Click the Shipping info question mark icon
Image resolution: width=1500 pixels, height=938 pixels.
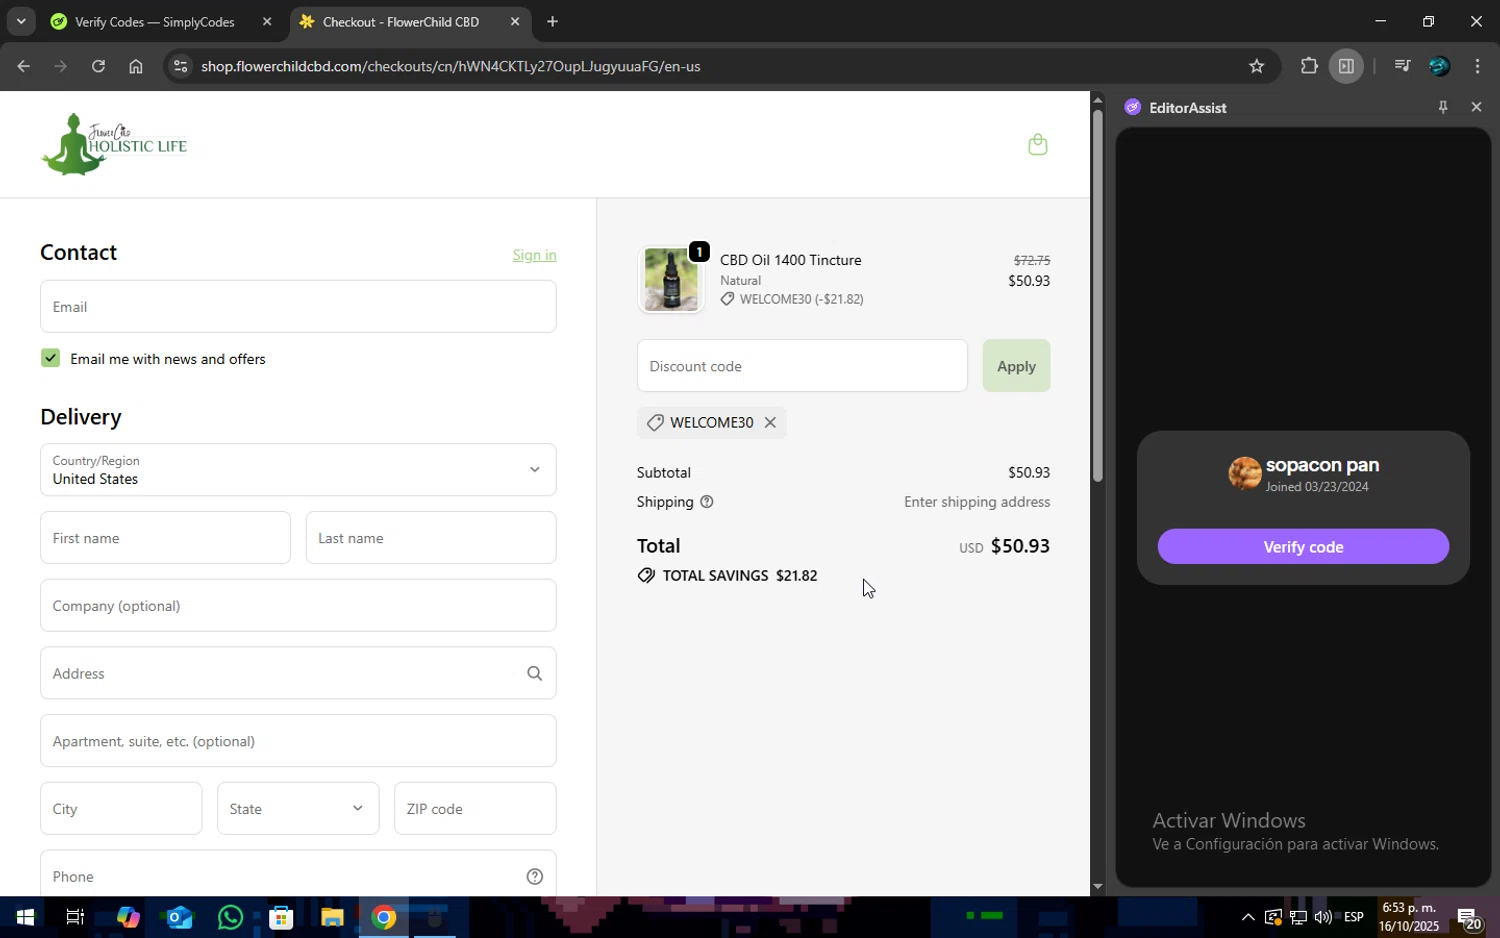point(707,502)
